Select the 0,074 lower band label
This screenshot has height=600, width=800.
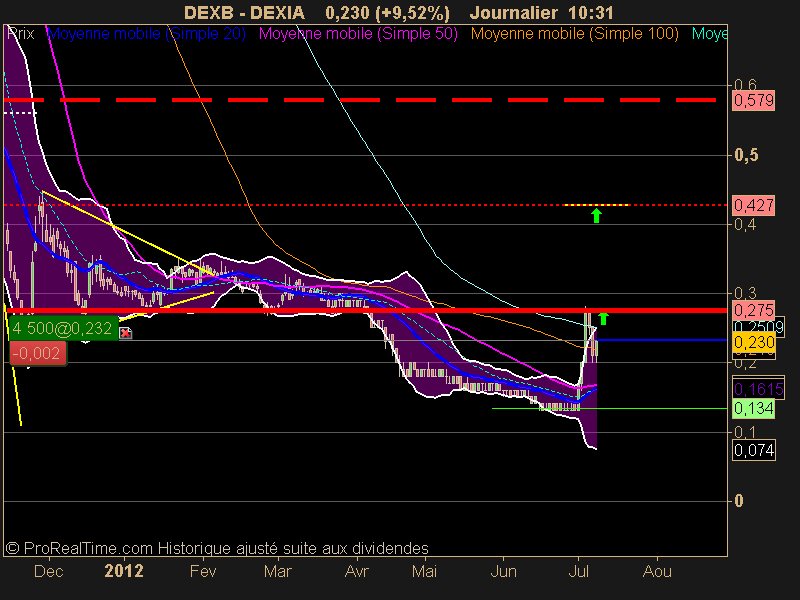[754, 451]
